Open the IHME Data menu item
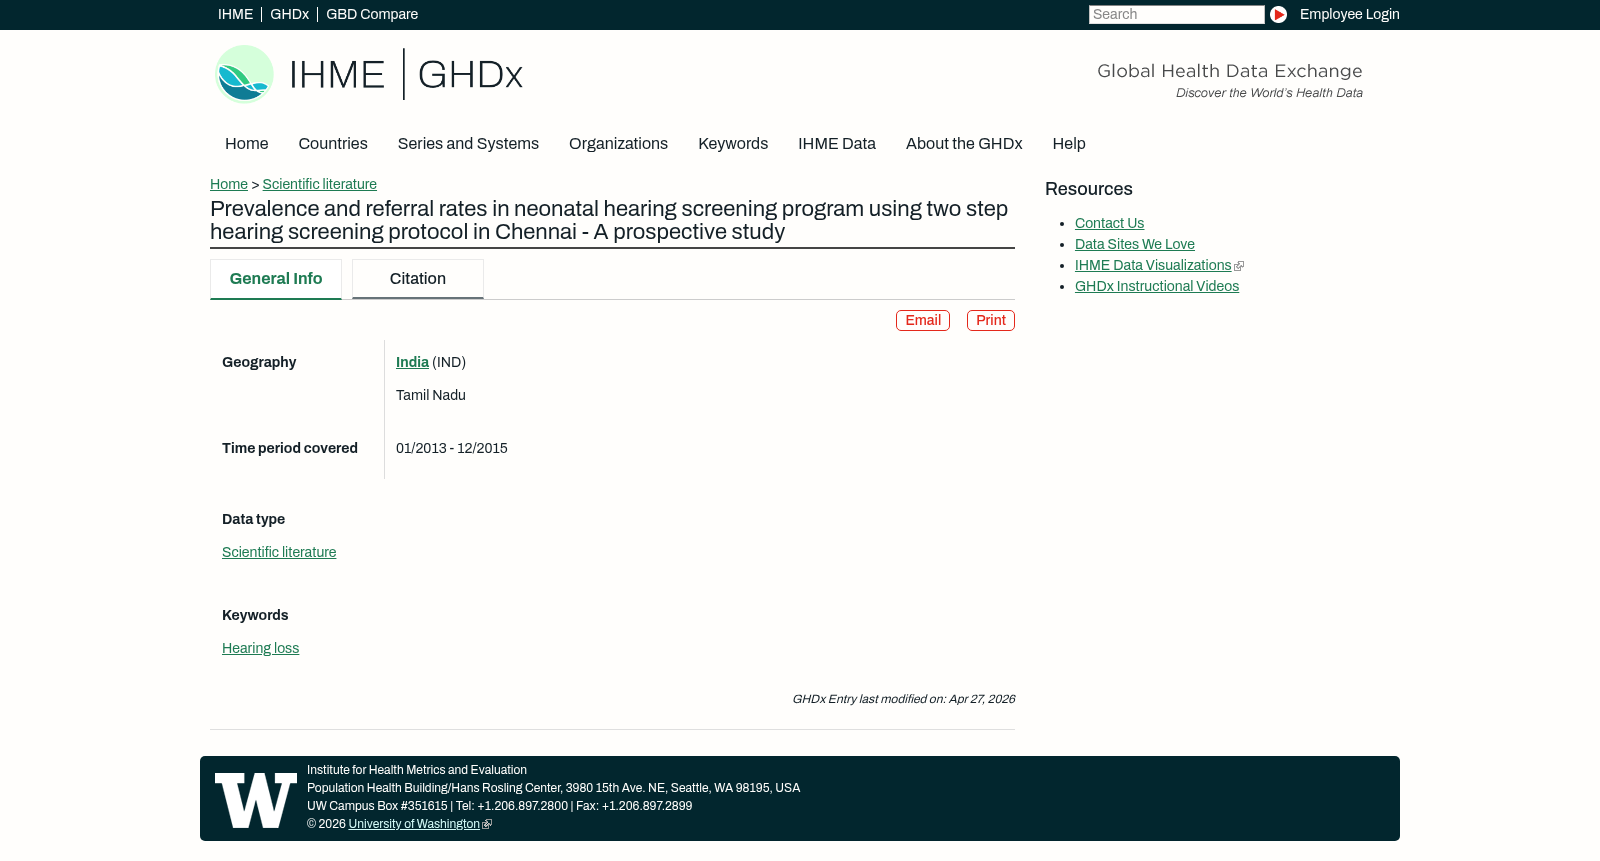This screenshot has width=1600, height=861. (x=837, y=144)
